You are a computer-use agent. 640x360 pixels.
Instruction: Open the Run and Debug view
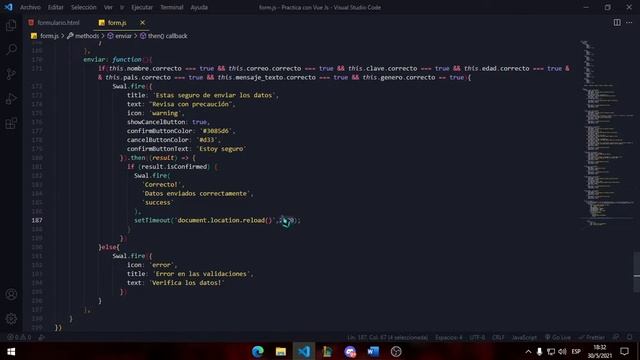(x=11, y=98)
